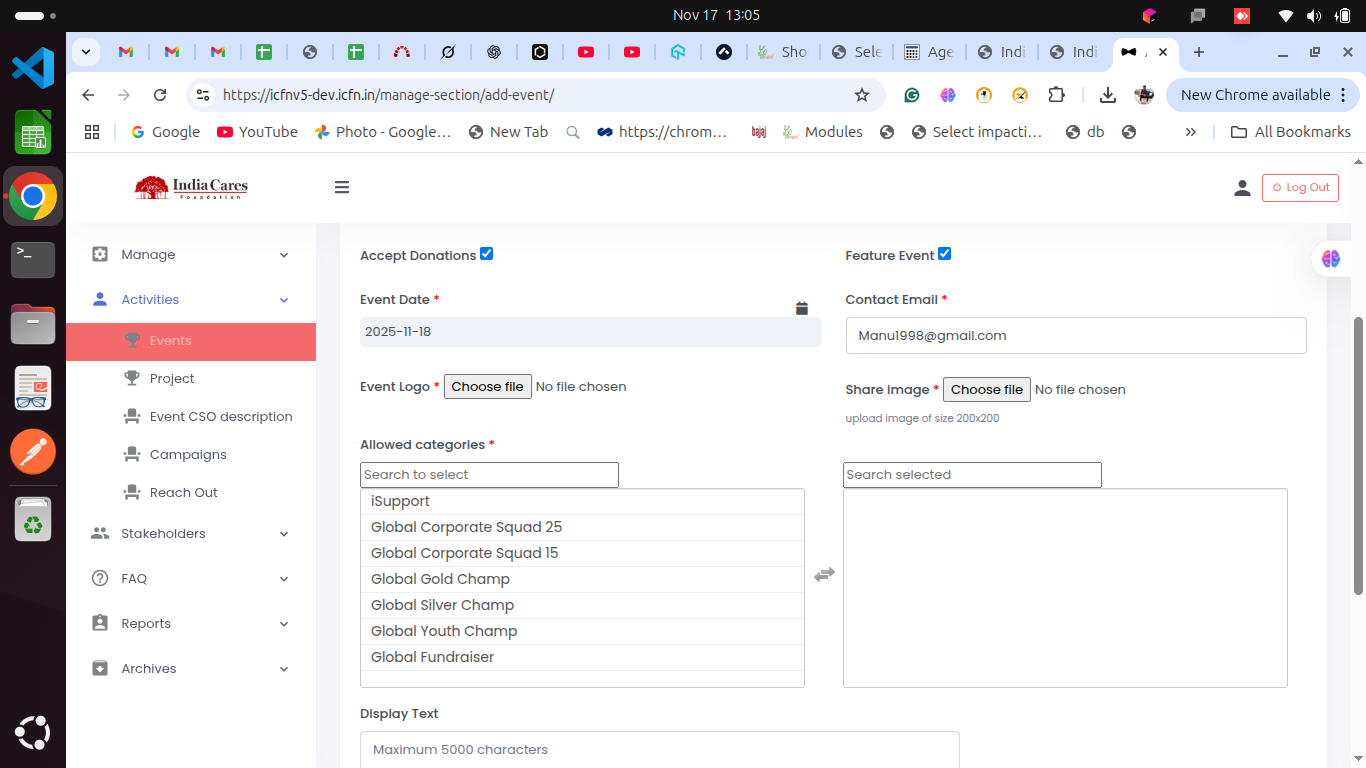1366x768 pixels.
Task: Open the calendar icon for Event Date
Action: pyautogui.click(x=801, y=308)
